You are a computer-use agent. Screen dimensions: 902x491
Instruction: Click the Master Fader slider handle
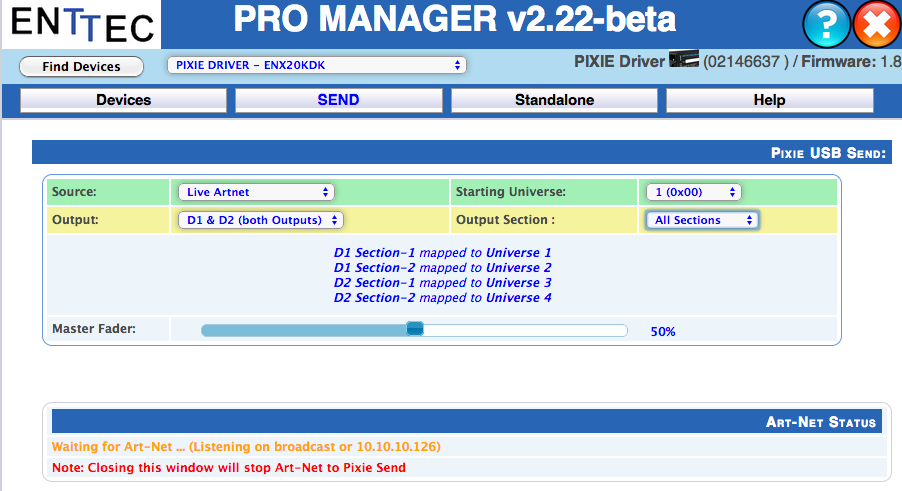tap(415, 329)
